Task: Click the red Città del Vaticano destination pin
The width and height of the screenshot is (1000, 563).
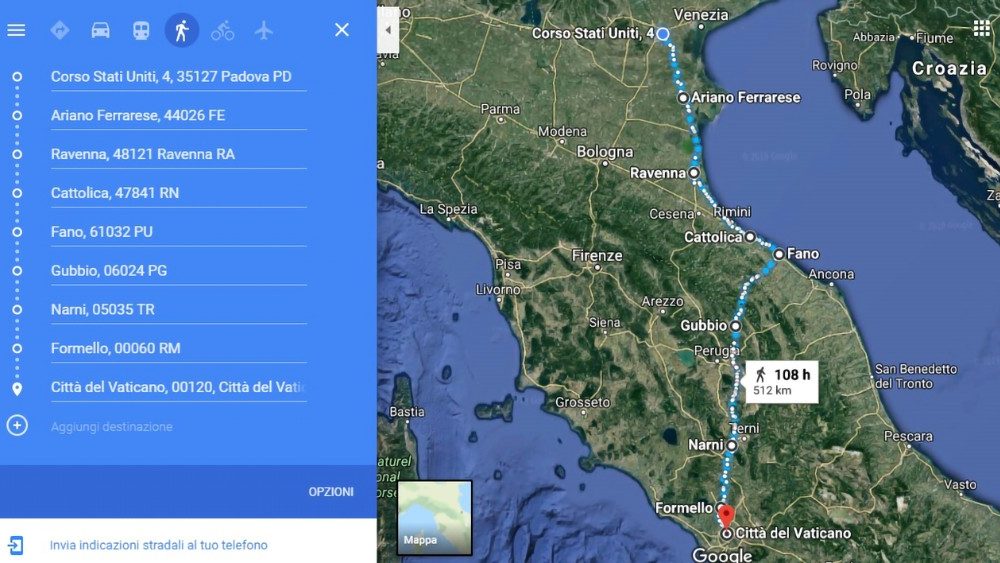Action: click(x=726, y=516)
